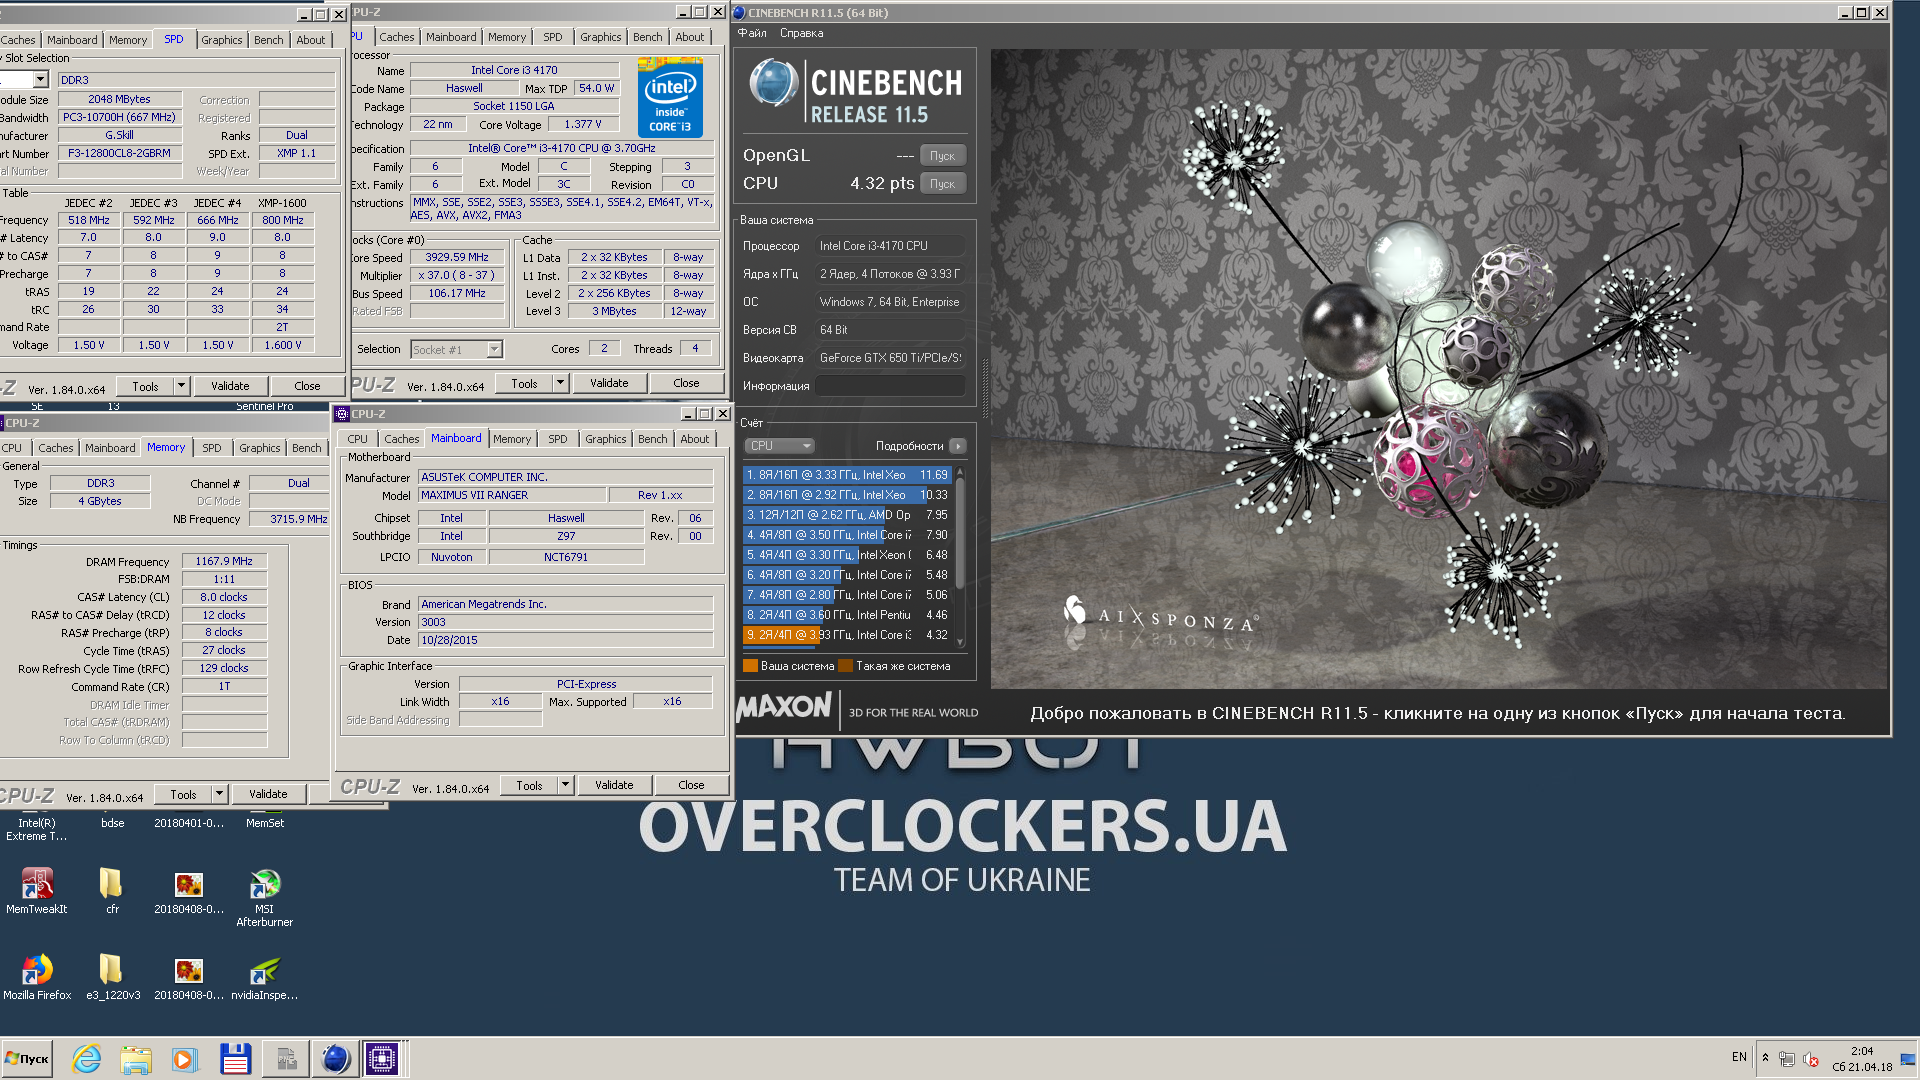Screen dimensions: 1920x1080
Task: Click Close in the CPU-Z processor window
Action: point(686,383)
